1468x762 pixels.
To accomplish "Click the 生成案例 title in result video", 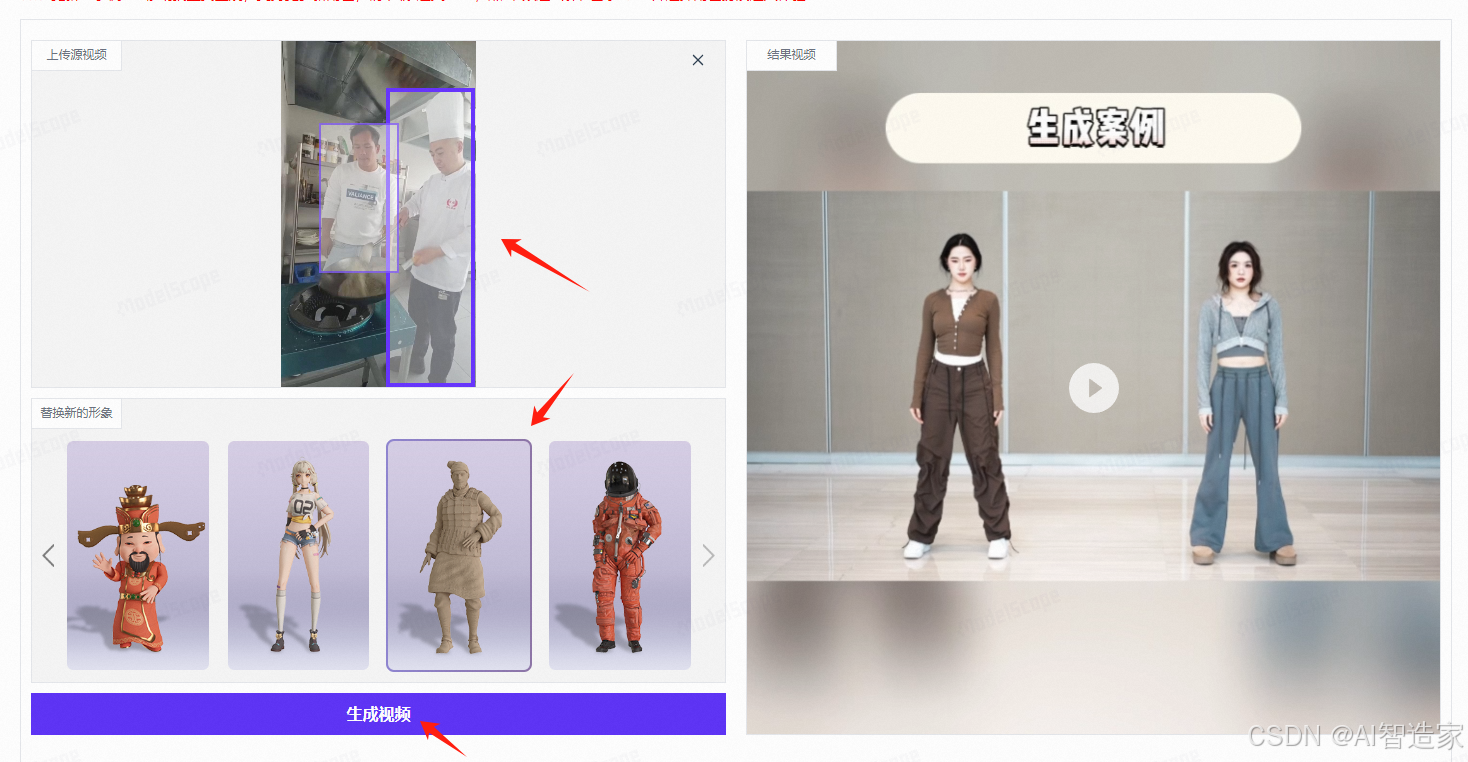I will coord(1094,128).
